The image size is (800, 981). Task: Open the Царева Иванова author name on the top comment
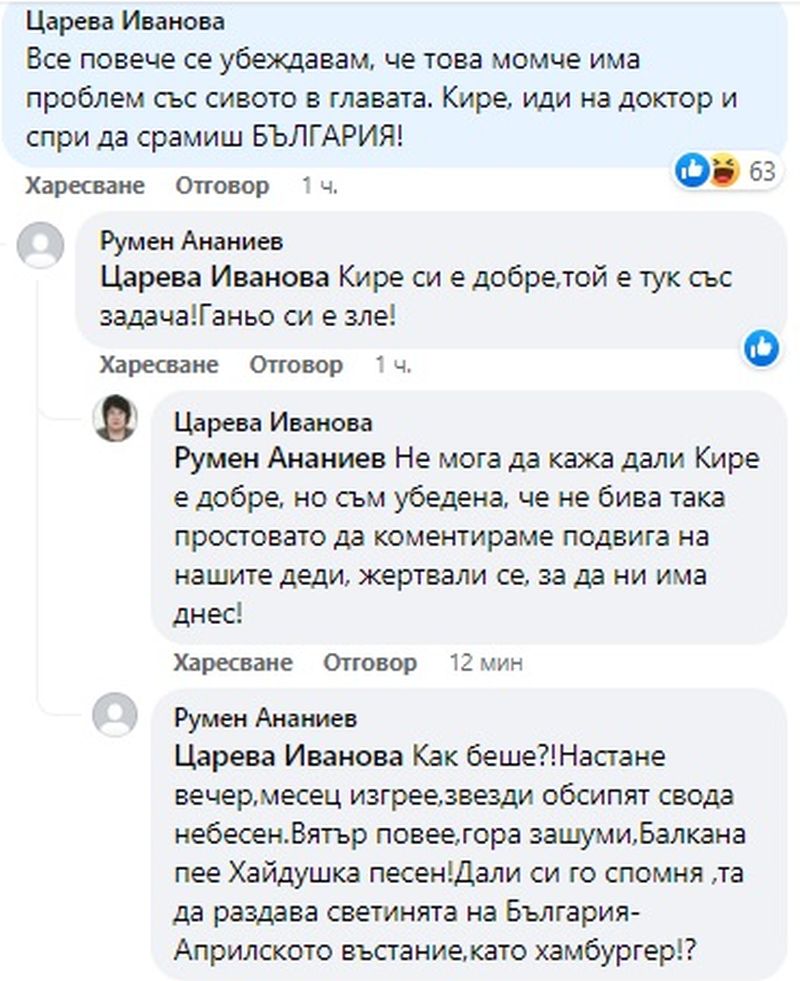click(x=125, y=22)
